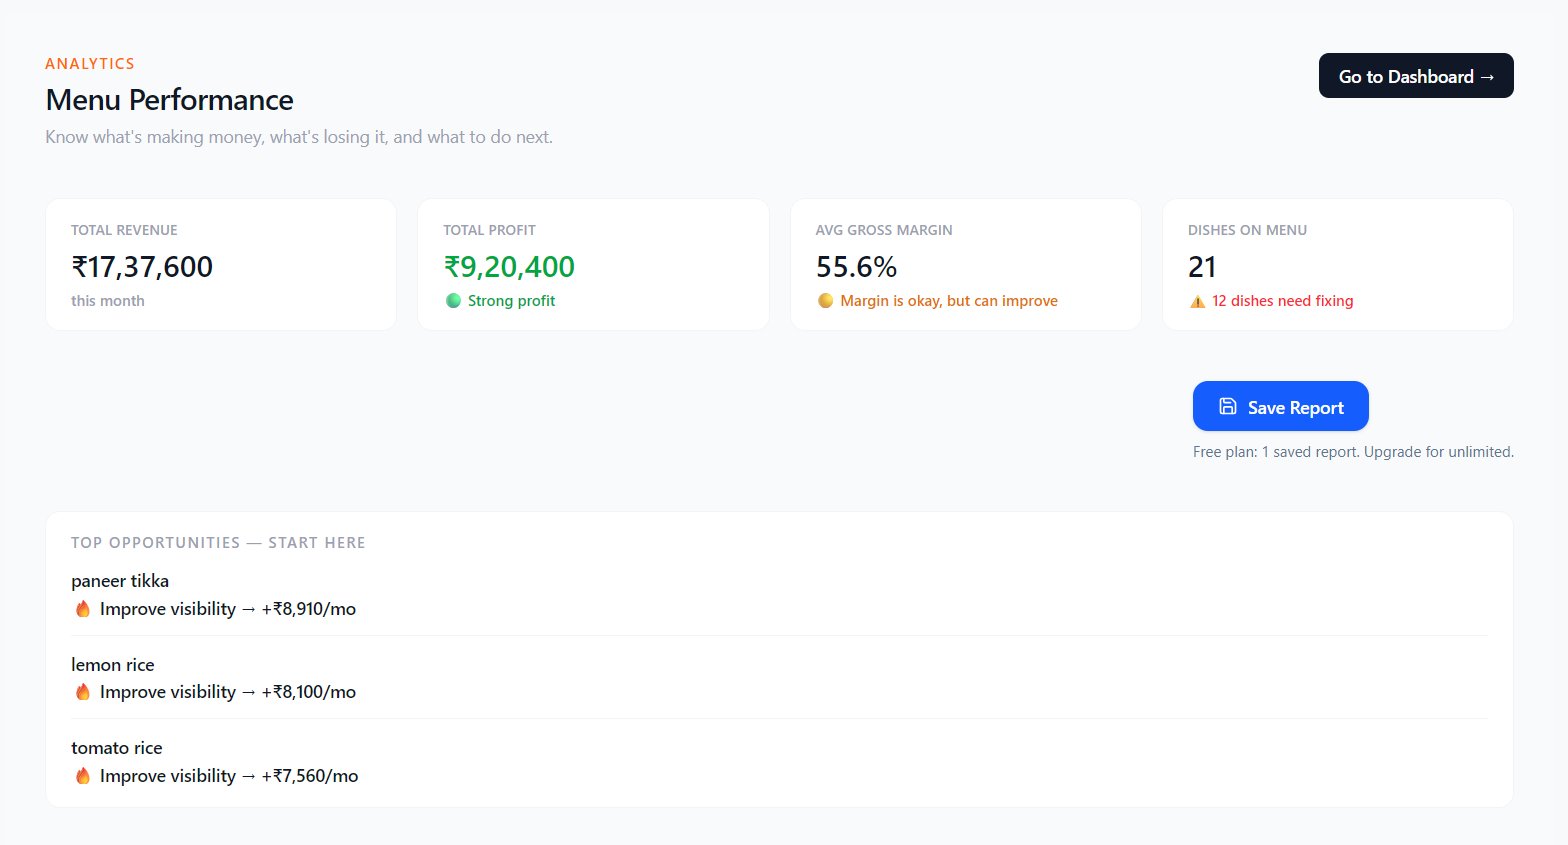Click the warning triangle beside 12 dishes need fixing
This screenshot has width=1568, height=845.
[1197, 301]
